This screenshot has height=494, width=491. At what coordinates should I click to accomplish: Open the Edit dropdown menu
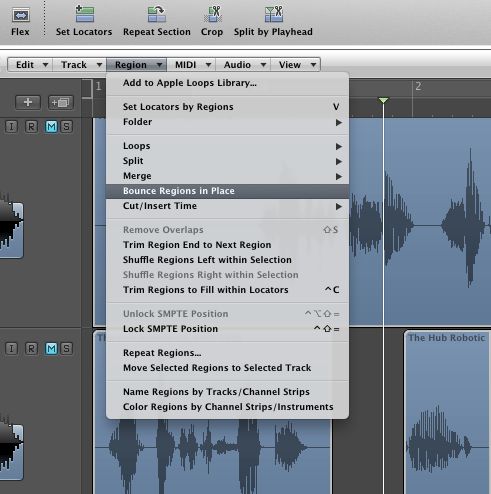coord(30,64)
